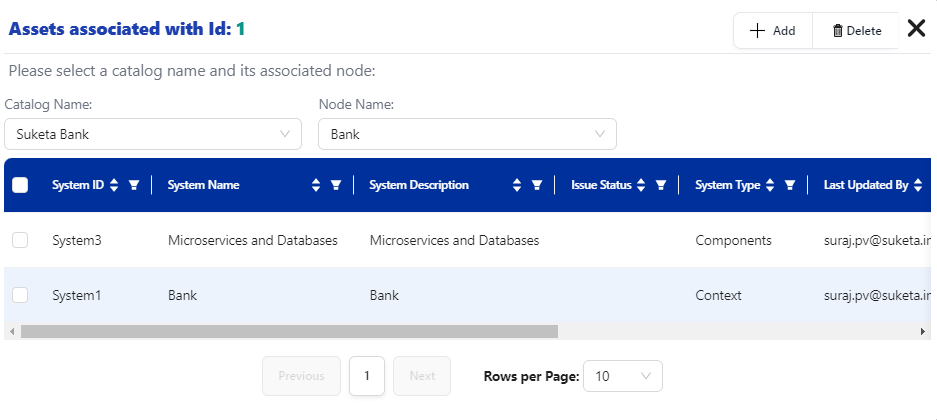Expand the Node Name dropdown
The image size is (937, 420).
point(467,133)
